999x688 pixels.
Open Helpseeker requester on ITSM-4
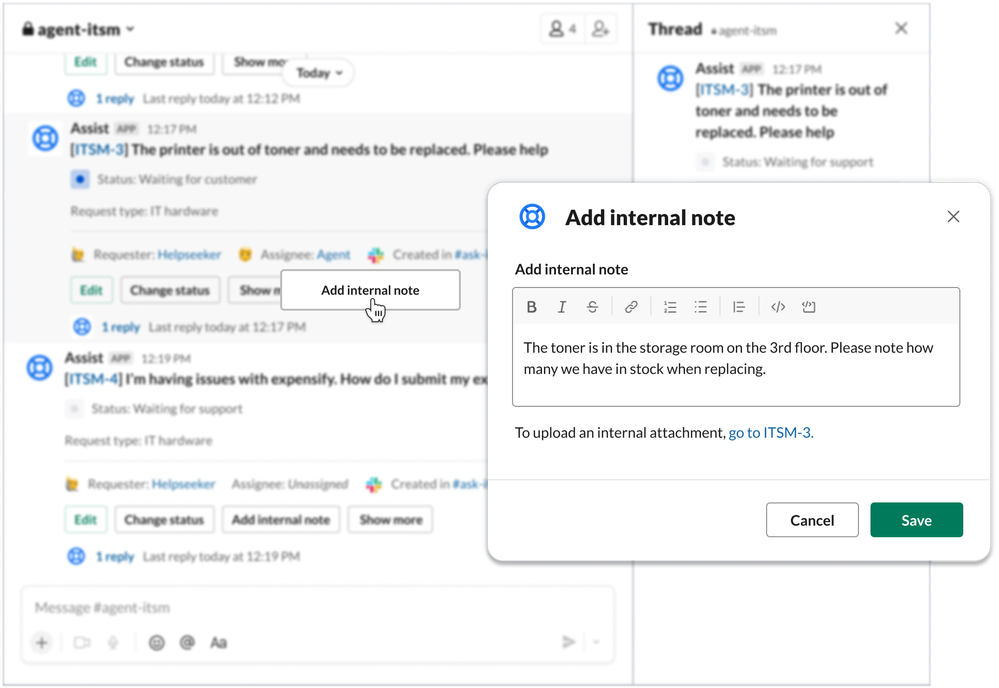tap(183, 484)
